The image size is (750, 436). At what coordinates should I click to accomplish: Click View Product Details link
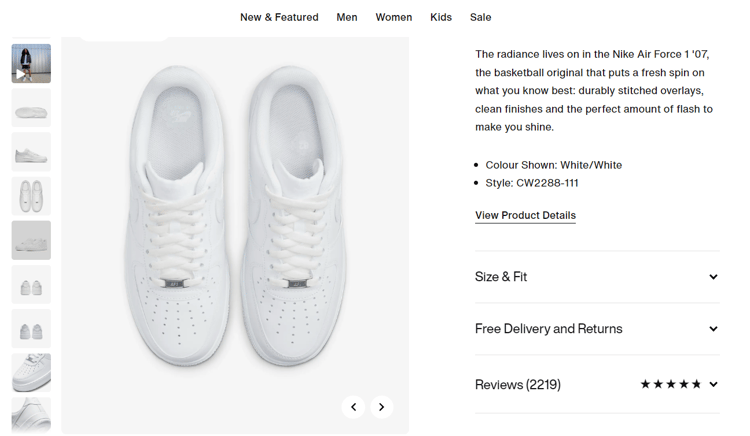click(x=525, y=216)
